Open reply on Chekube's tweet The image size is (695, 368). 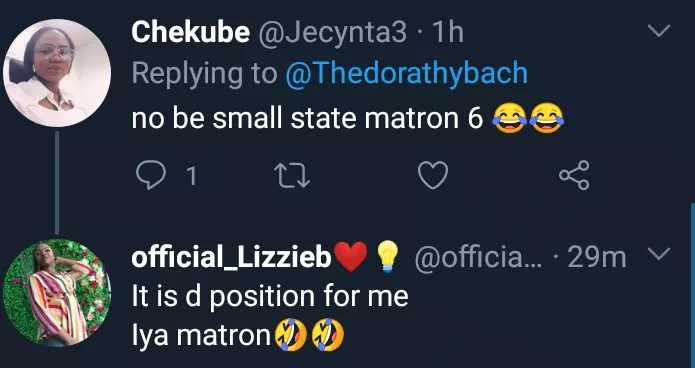[151, 176]
